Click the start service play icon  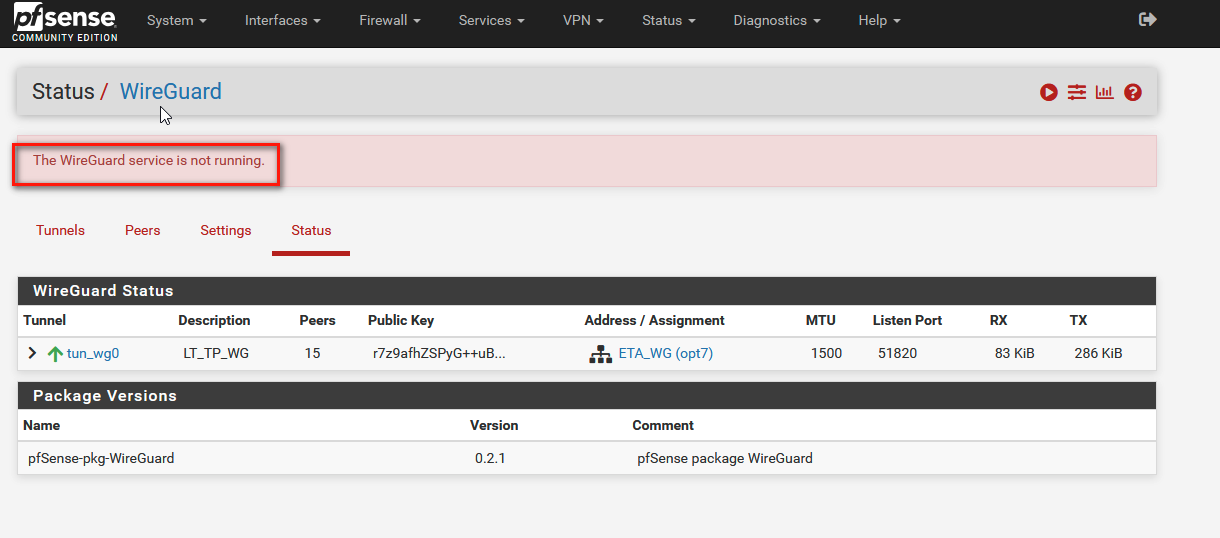[1048, 93]
